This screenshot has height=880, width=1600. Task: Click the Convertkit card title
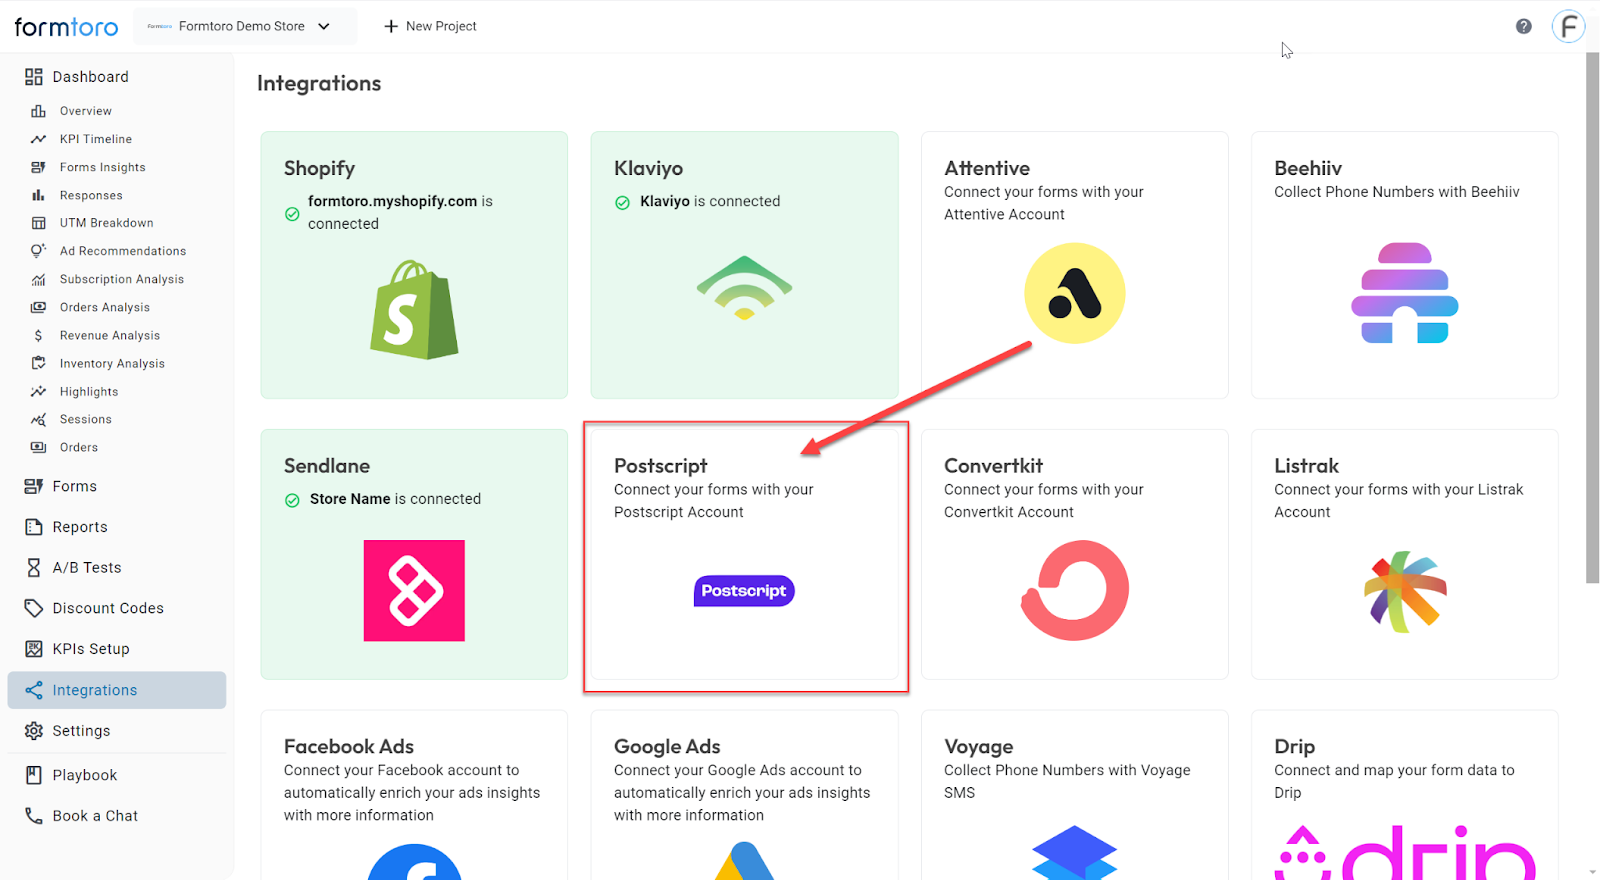[x=993, y=466]
